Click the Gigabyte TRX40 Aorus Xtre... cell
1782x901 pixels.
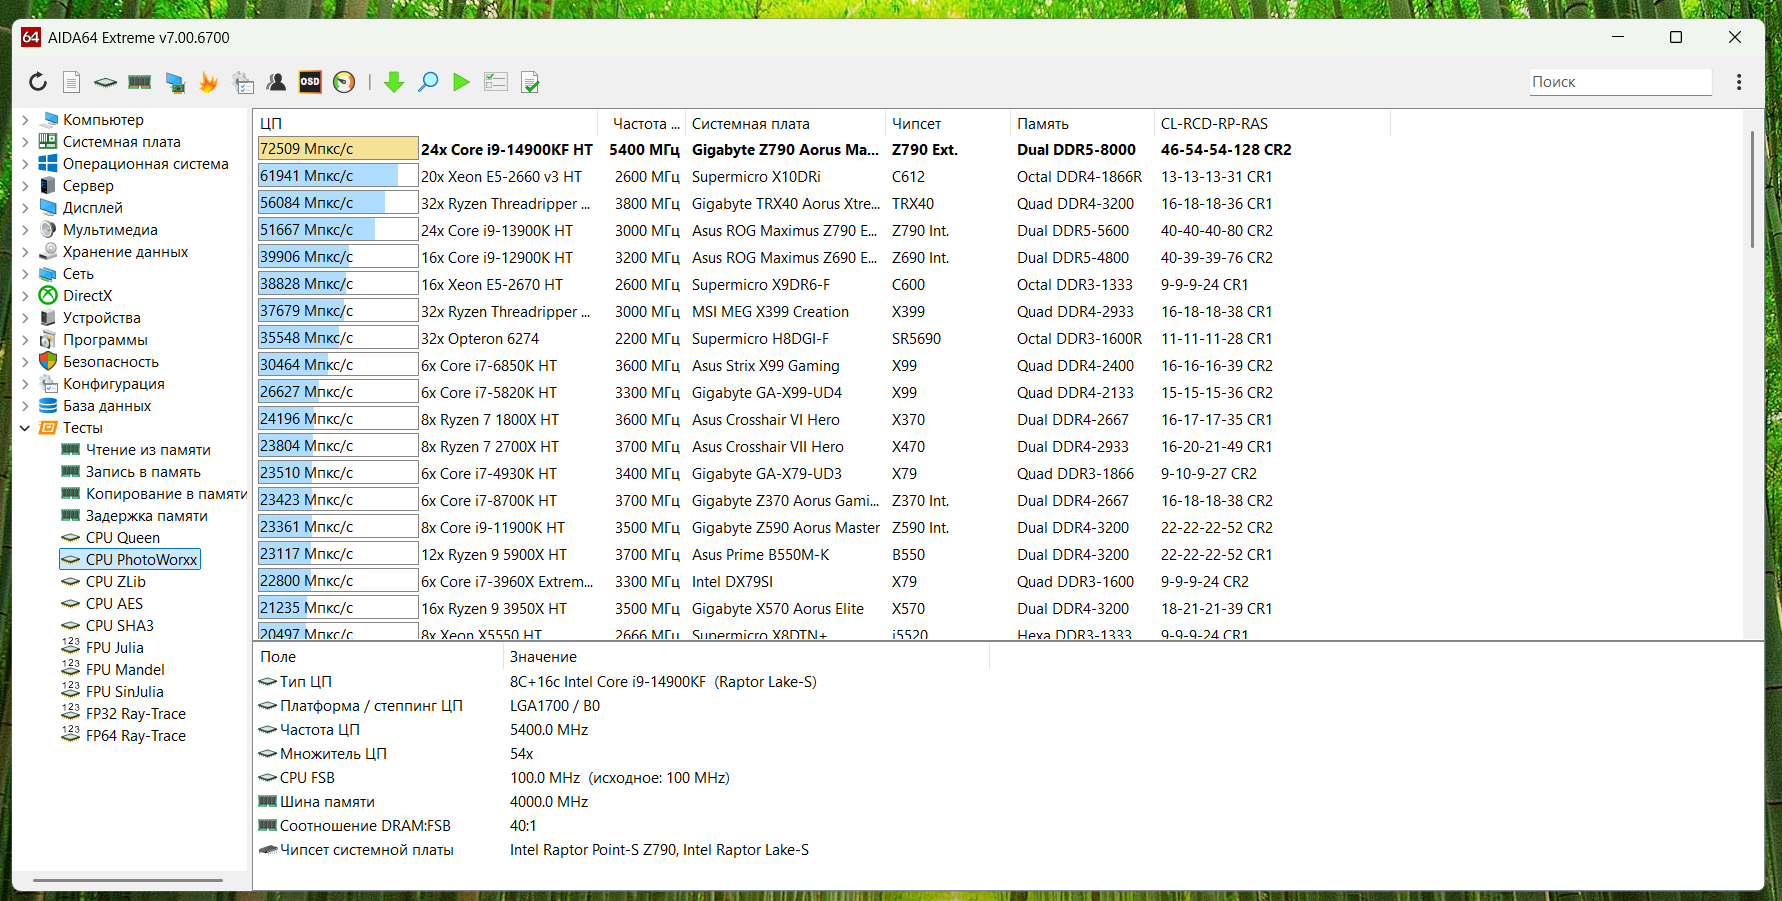point(786,204)
